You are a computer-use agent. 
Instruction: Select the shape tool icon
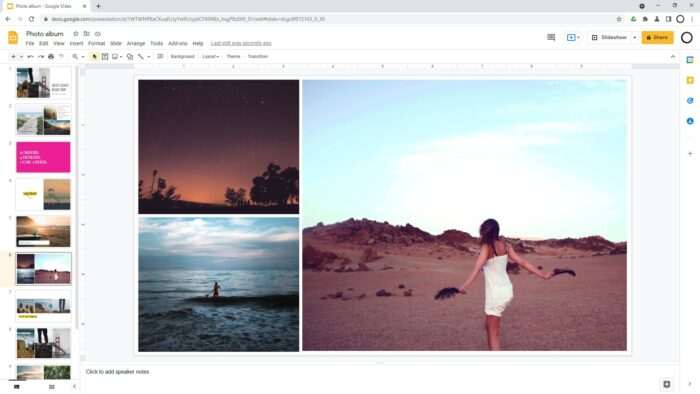pos(130,57)
